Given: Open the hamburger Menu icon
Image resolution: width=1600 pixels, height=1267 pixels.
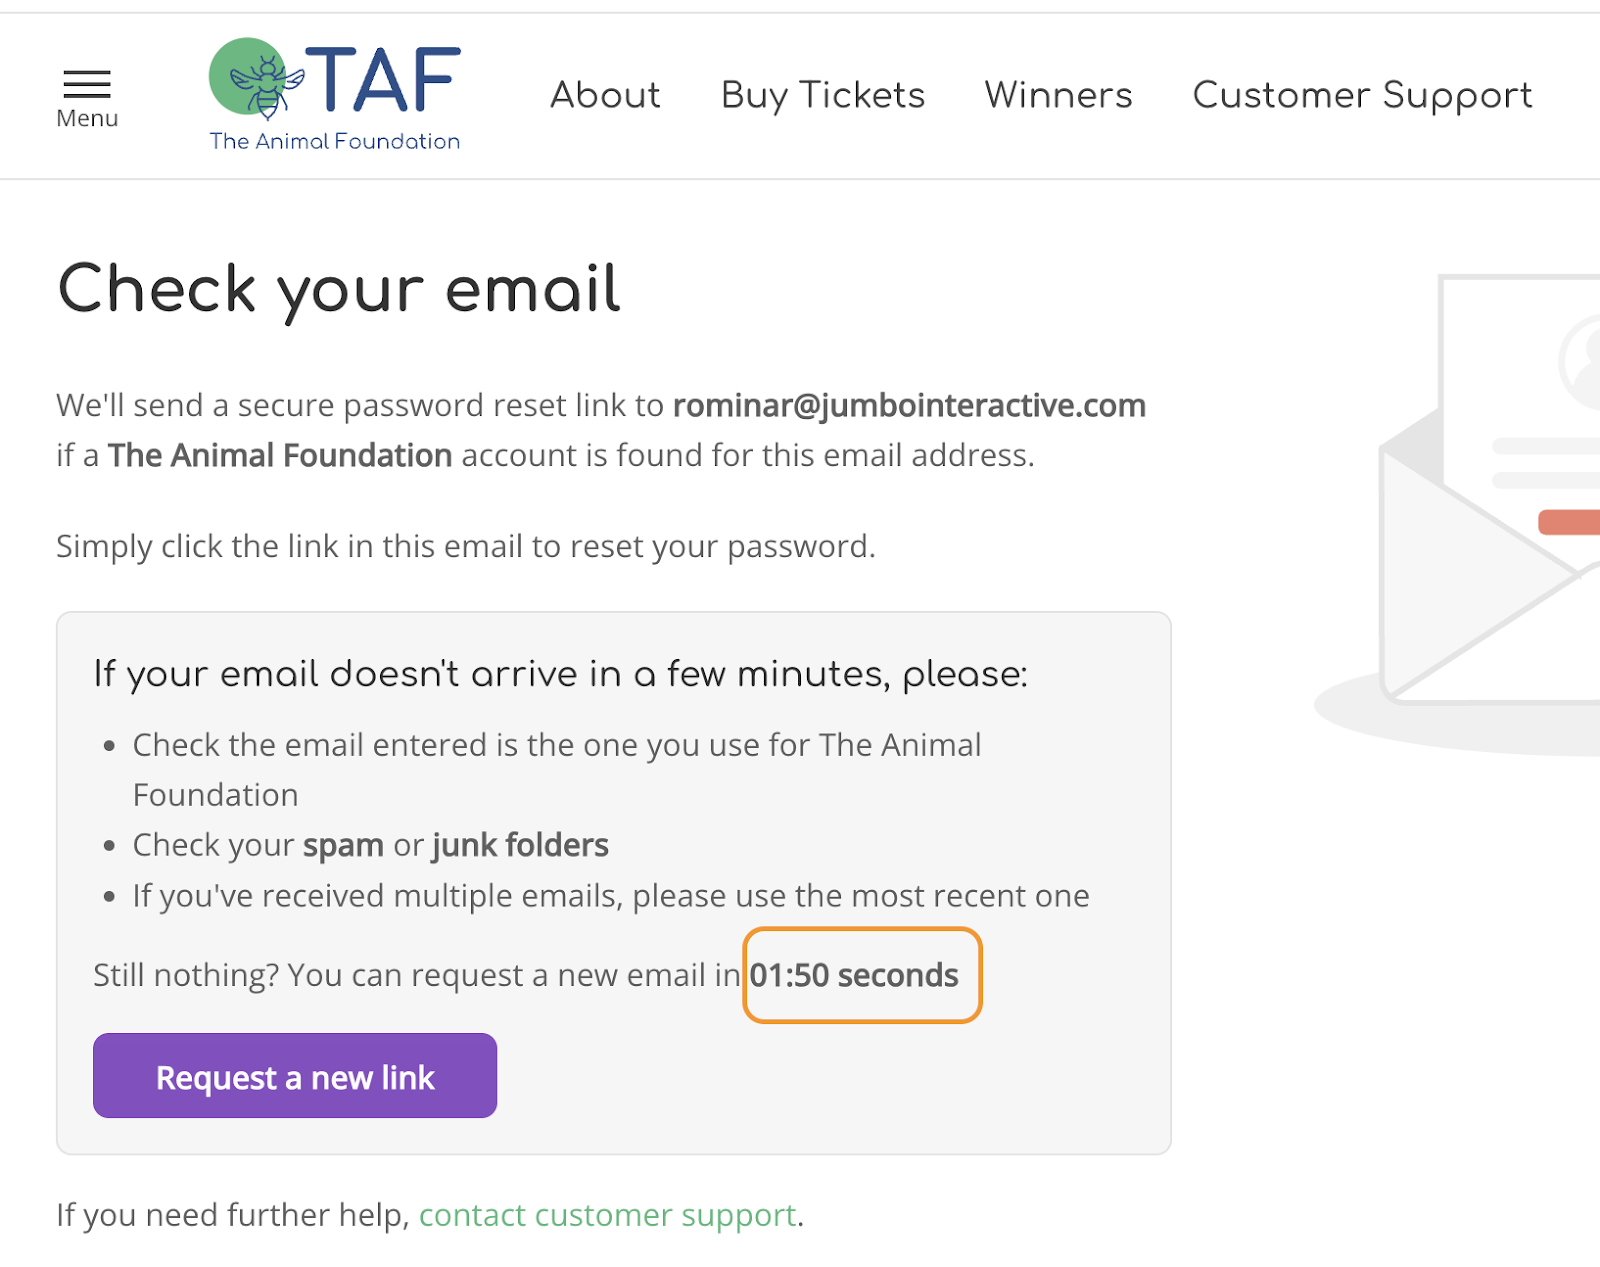Looking at the screenshot, I should [87, 84].
